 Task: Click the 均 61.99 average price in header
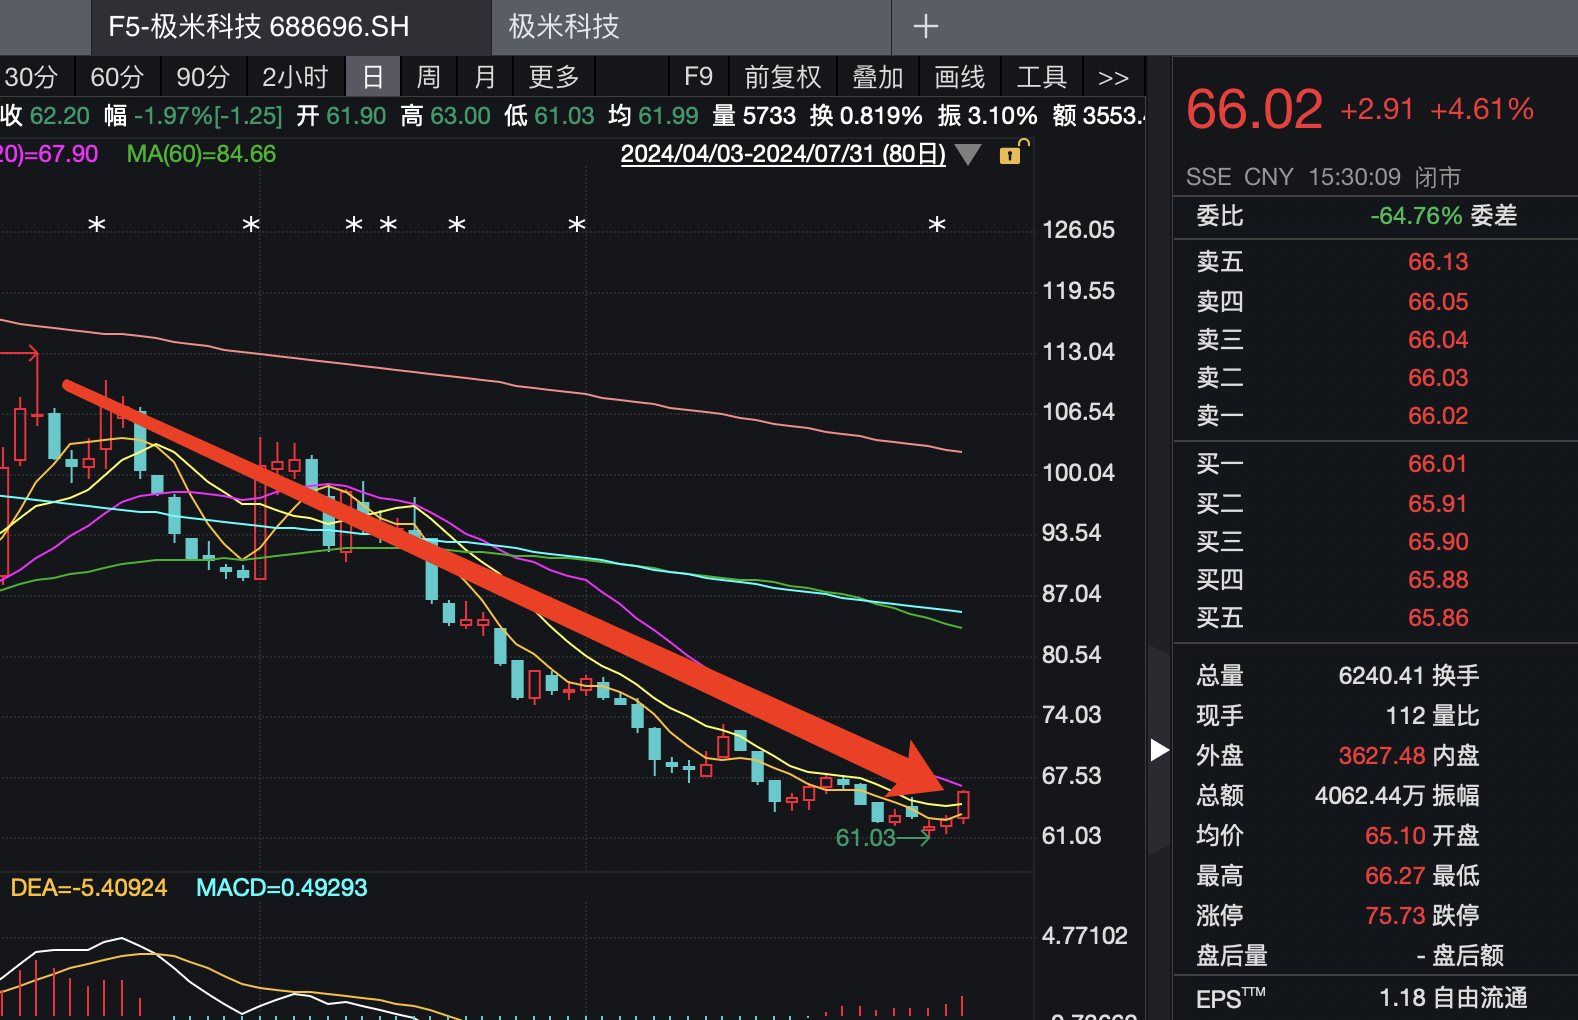click(653, 116)
